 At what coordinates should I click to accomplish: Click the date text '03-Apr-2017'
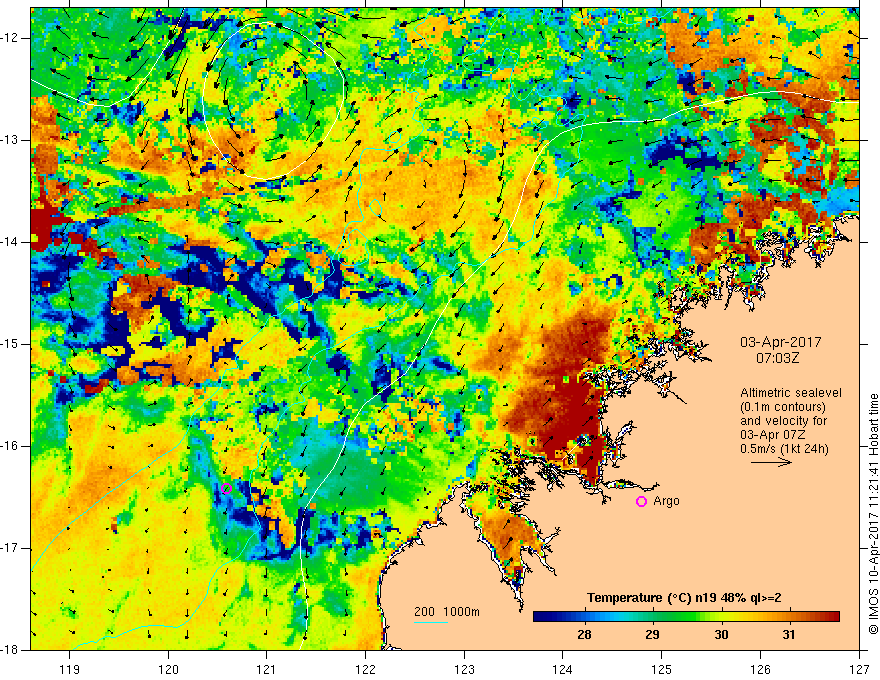[781, 342]
